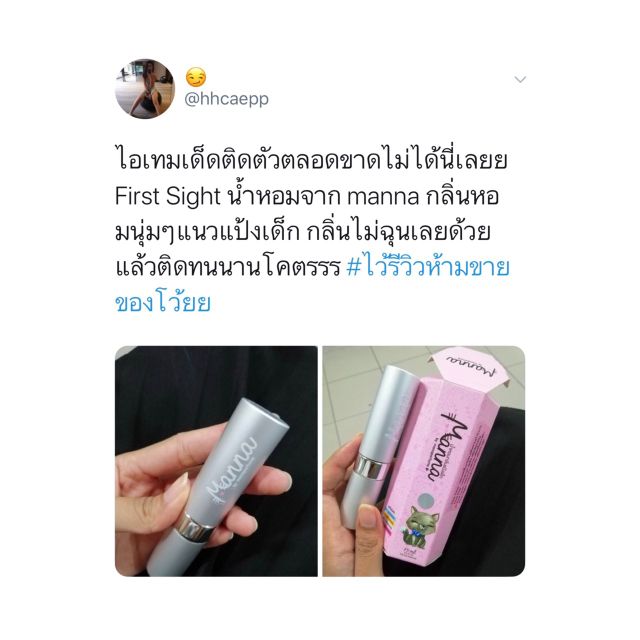View the right photo with pink Manna box

[424, 461]
